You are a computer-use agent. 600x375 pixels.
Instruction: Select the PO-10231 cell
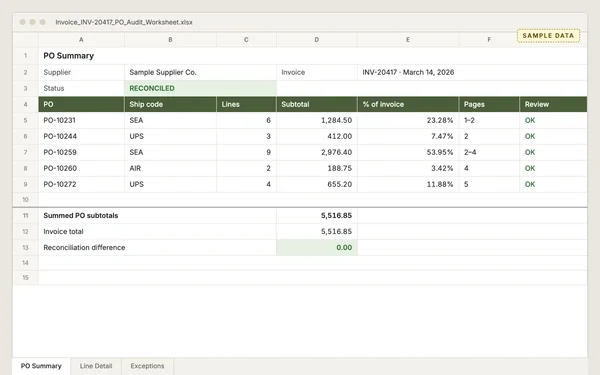pos(82,121)
